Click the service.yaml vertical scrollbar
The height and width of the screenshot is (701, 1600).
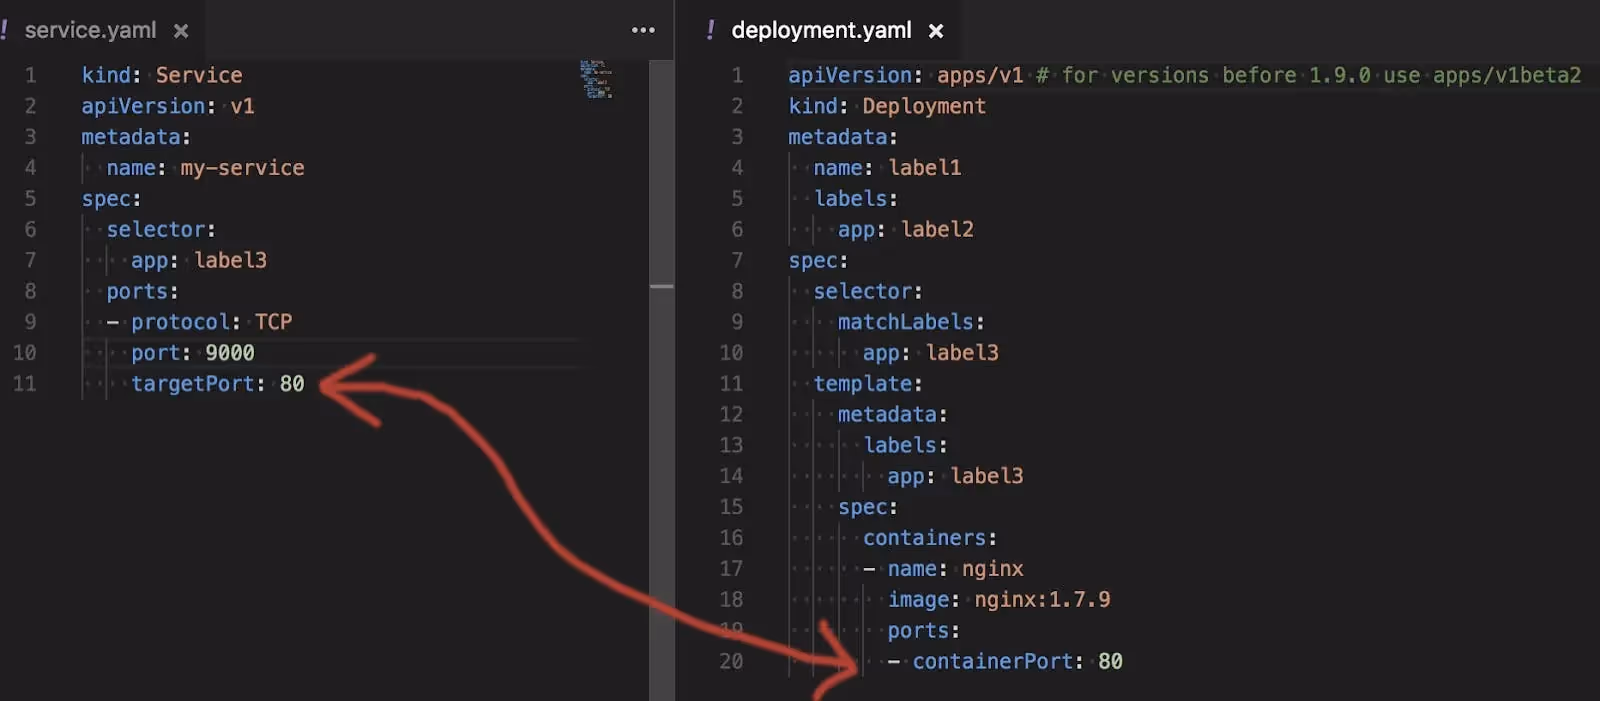(661, 380)
